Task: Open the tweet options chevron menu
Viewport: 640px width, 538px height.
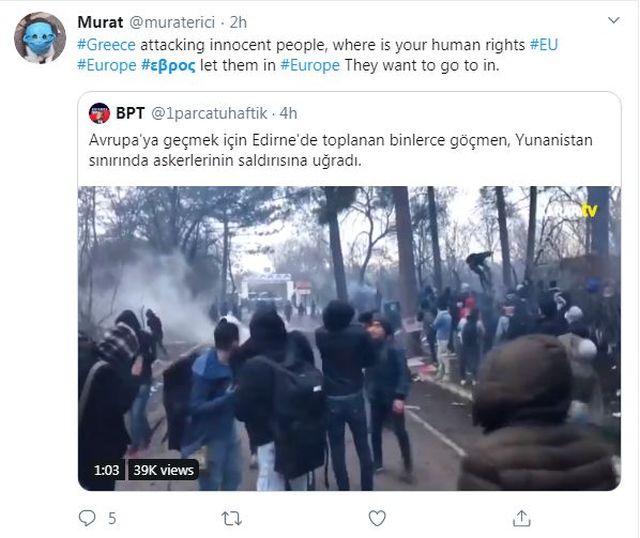Action: pos(613,20)
